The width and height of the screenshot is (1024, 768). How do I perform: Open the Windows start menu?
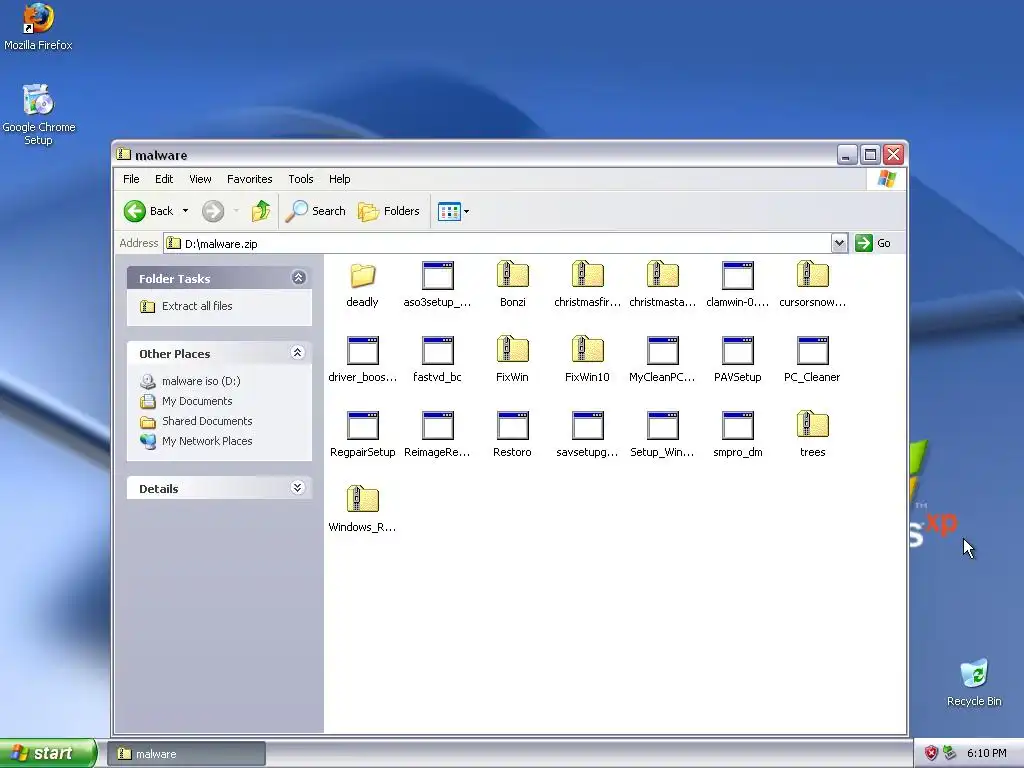(48, 753)
